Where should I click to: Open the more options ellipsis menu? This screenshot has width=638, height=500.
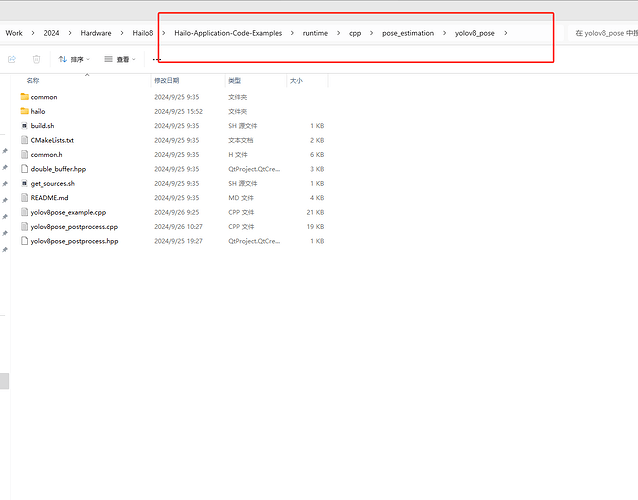pos(157,59)
